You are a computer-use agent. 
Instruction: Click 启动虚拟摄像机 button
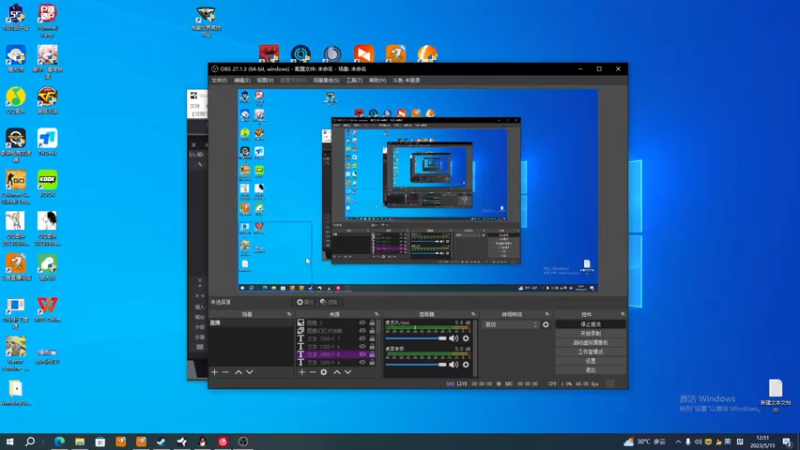590,343
